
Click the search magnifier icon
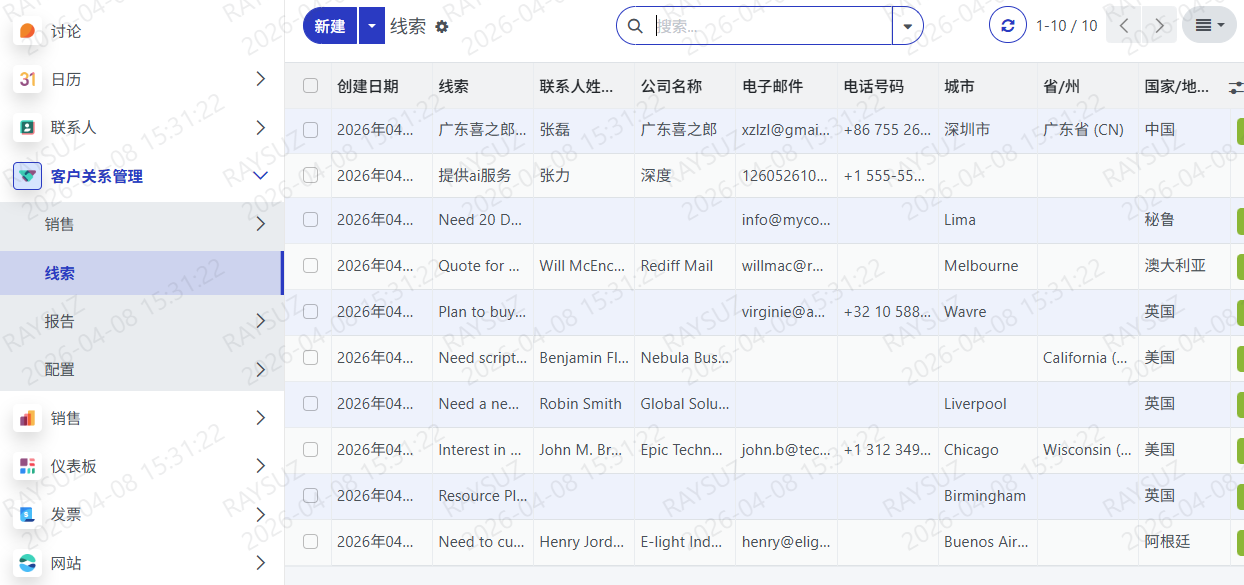(635, 26)
